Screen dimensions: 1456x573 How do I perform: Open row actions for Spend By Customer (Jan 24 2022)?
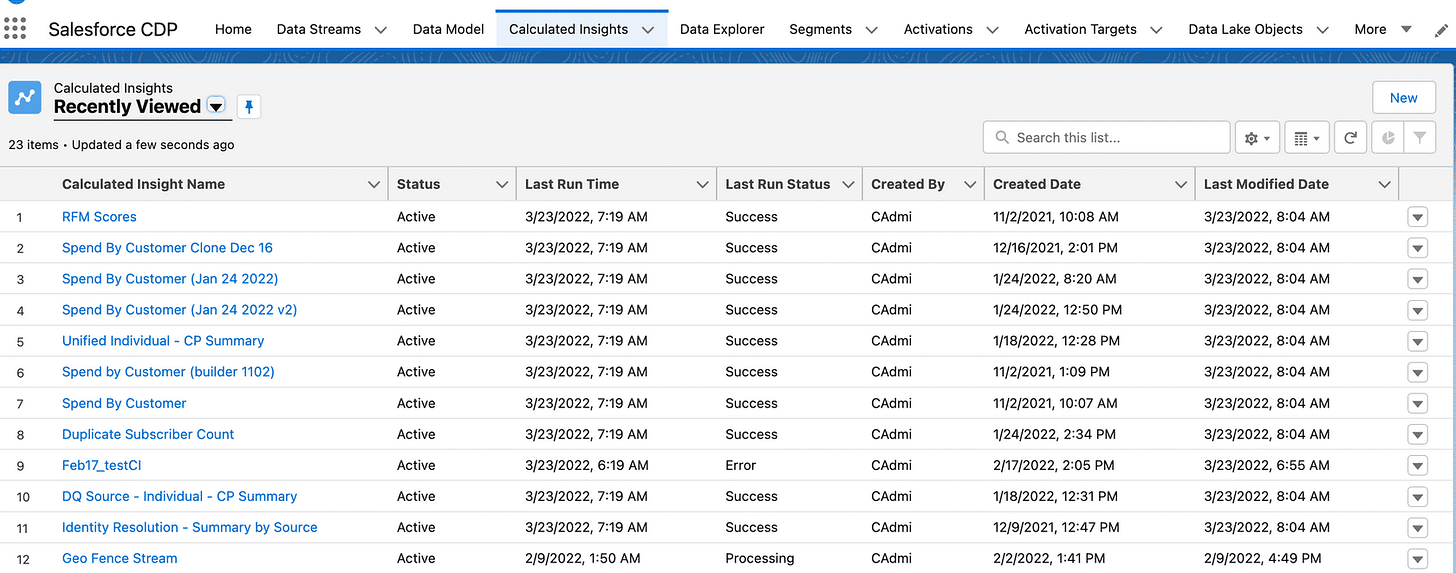click(1417, 279)
